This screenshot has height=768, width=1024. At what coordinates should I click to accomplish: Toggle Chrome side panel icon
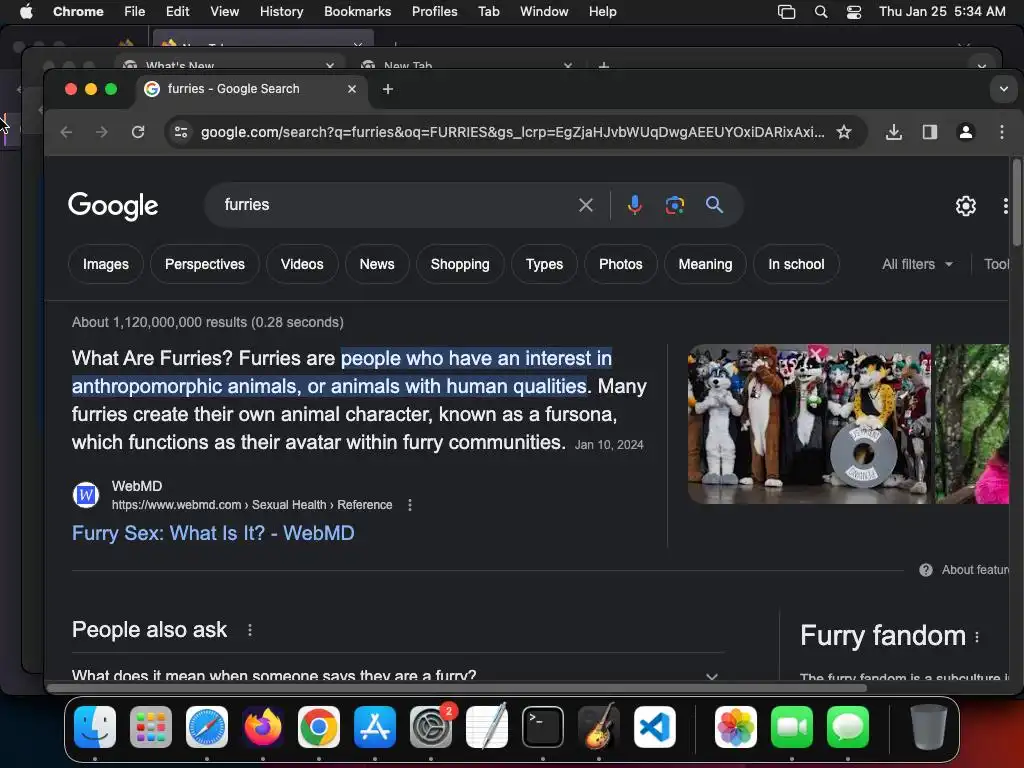pos(930,132)
